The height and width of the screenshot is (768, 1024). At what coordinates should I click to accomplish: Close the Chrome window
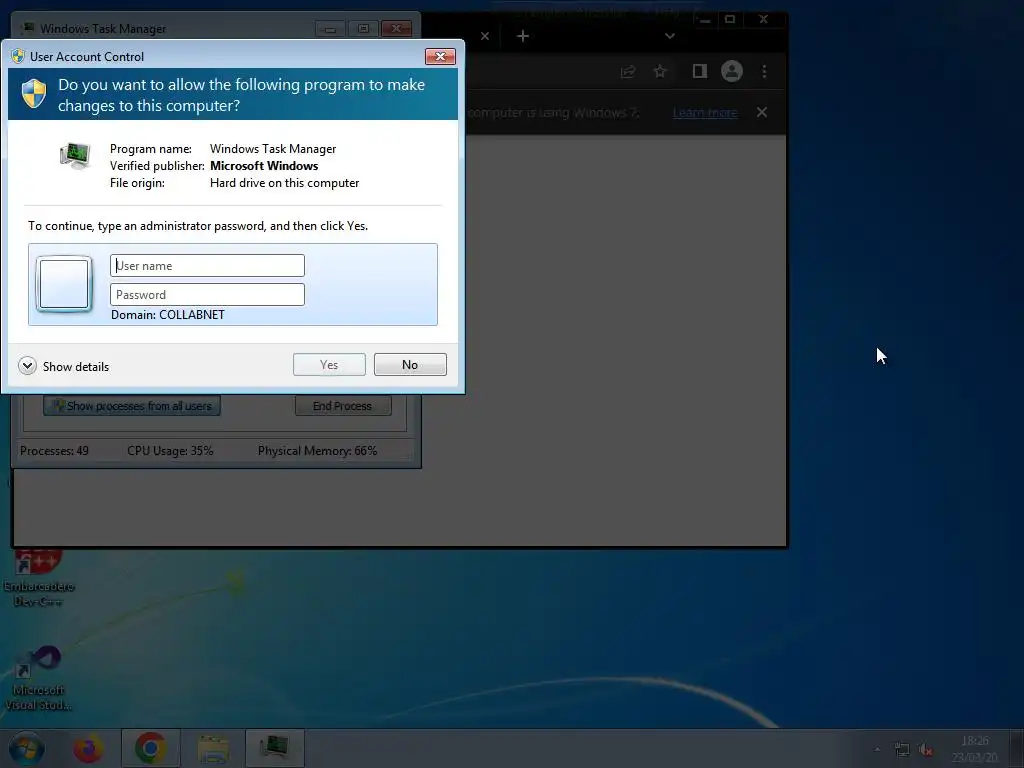coord(763,20)
